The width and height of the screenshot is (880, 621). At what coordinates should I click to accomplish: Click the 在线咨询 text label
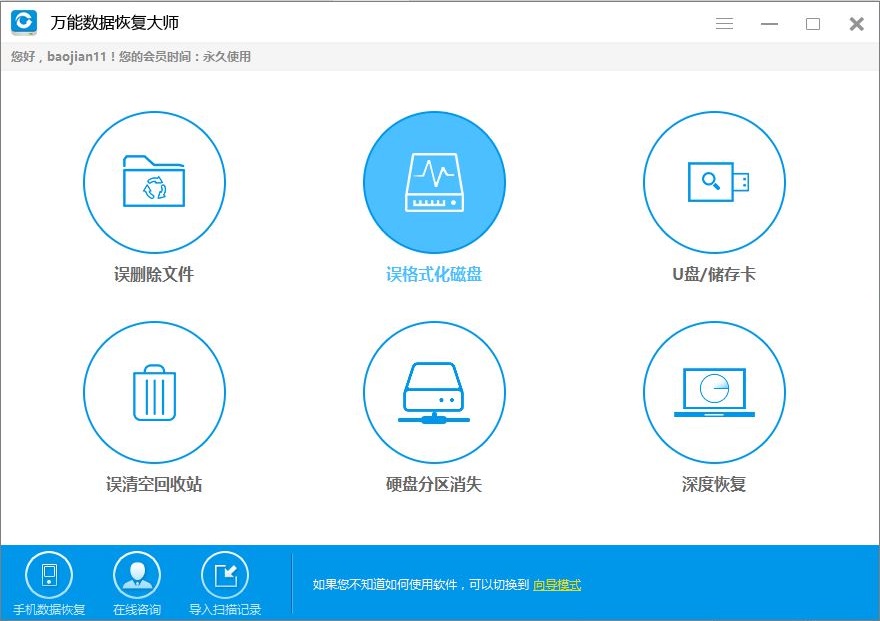click(x=137, y=609)
